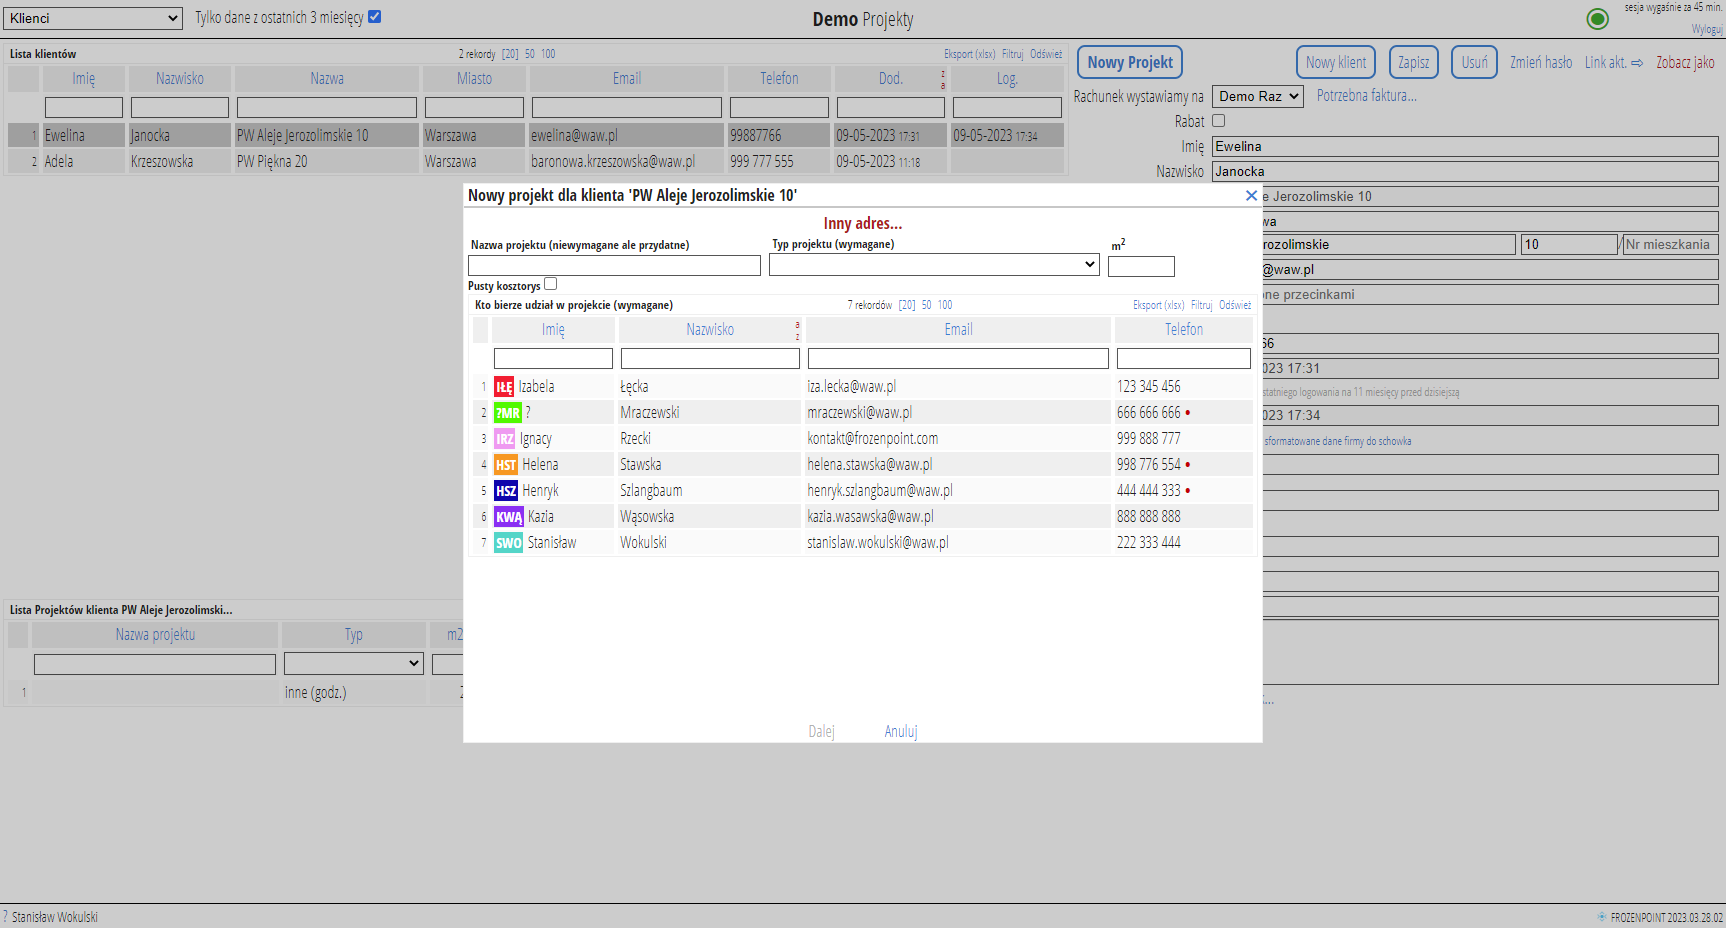
Task: Click the Nr mieszkania field
Action: 1670,244
